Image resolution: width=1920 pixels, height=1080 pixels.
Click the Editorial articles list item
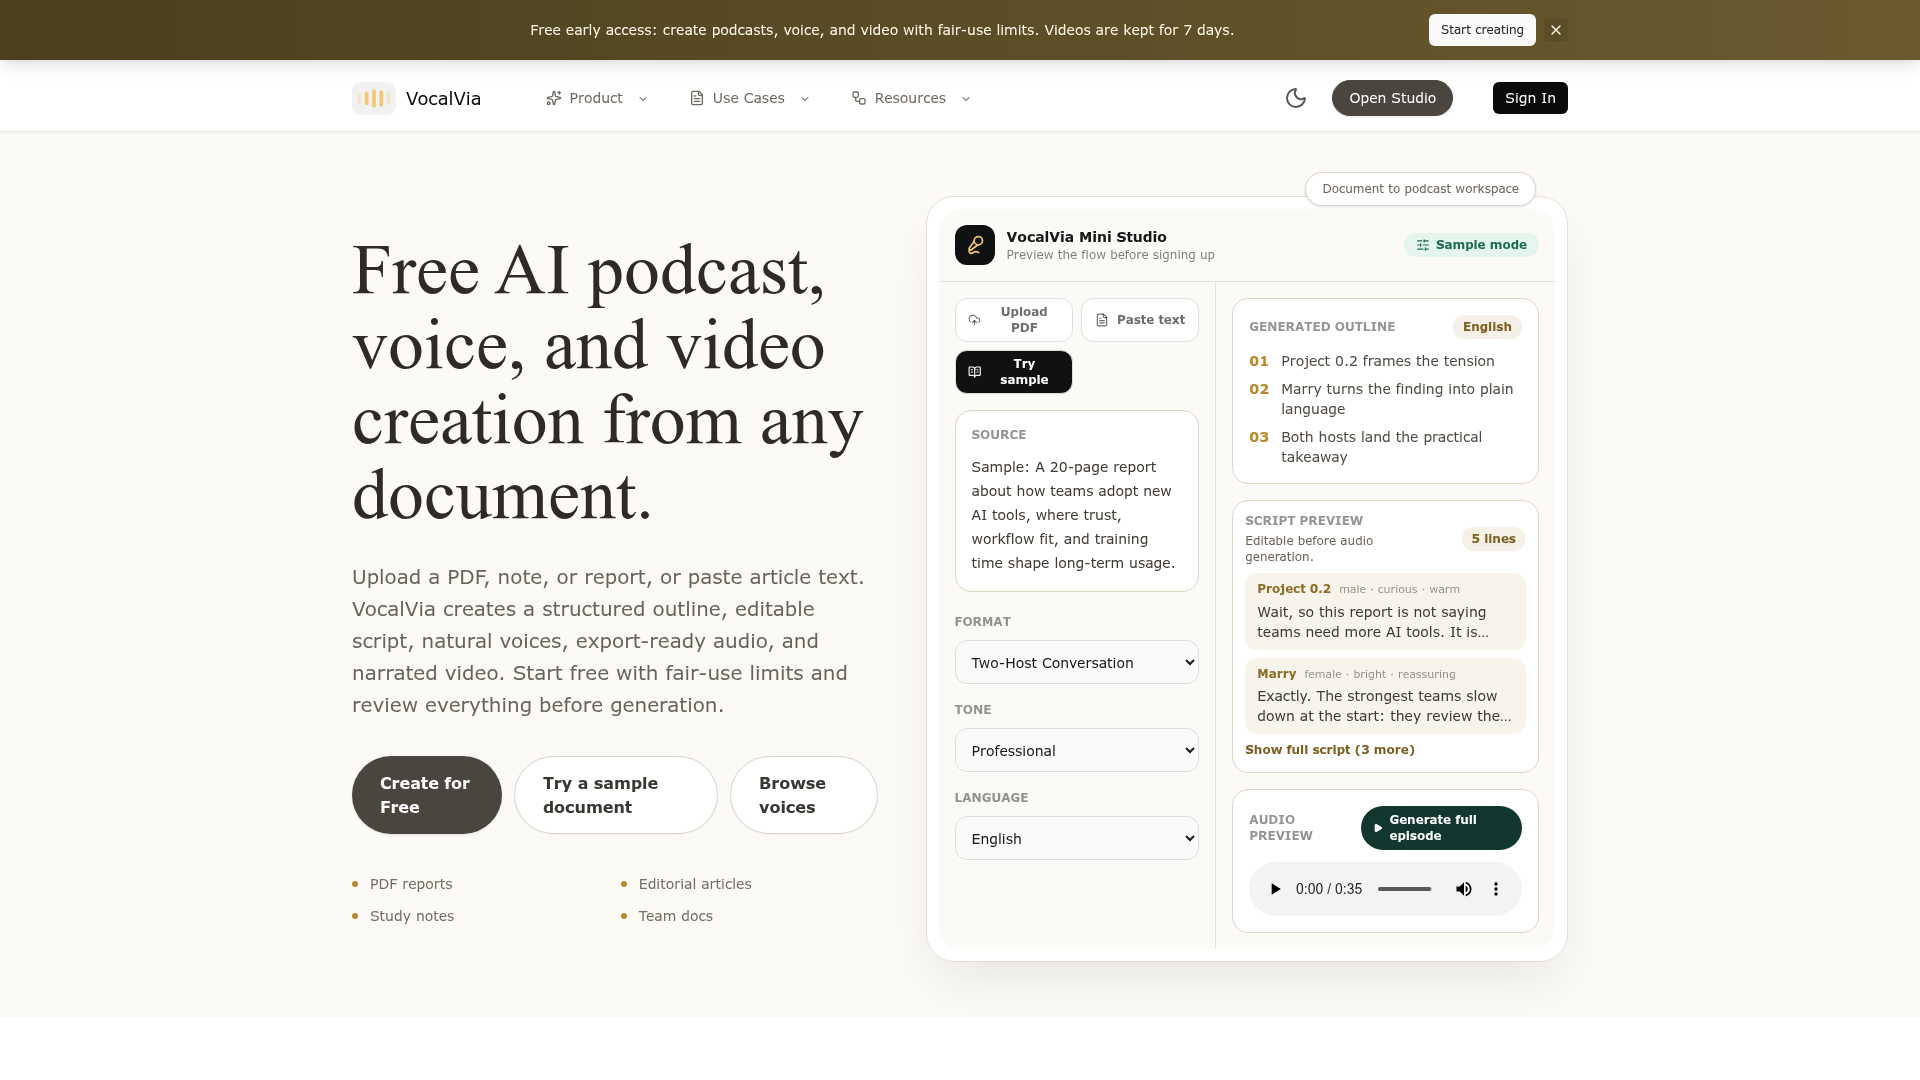click(695, 884)
